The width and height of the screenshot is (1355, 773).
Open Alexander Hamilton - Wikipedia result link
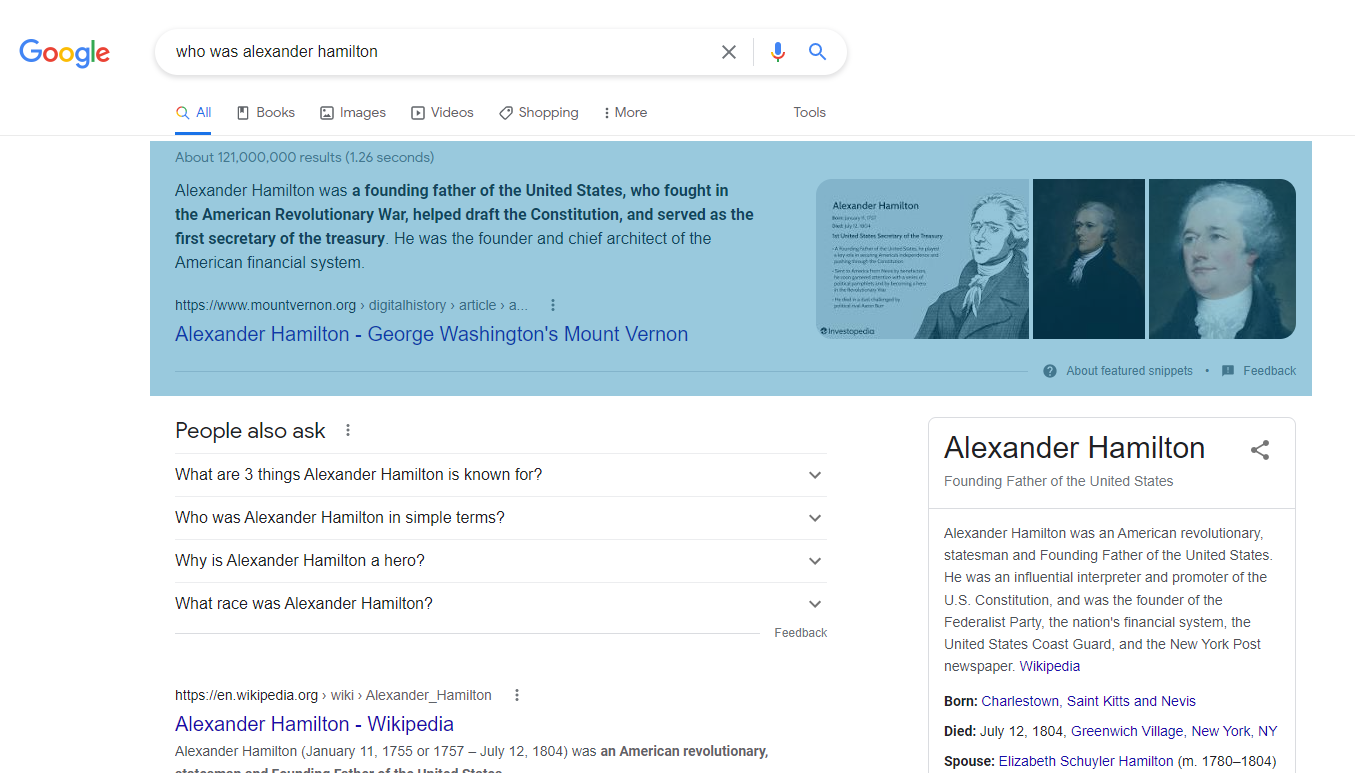click(x=314, y=724)
